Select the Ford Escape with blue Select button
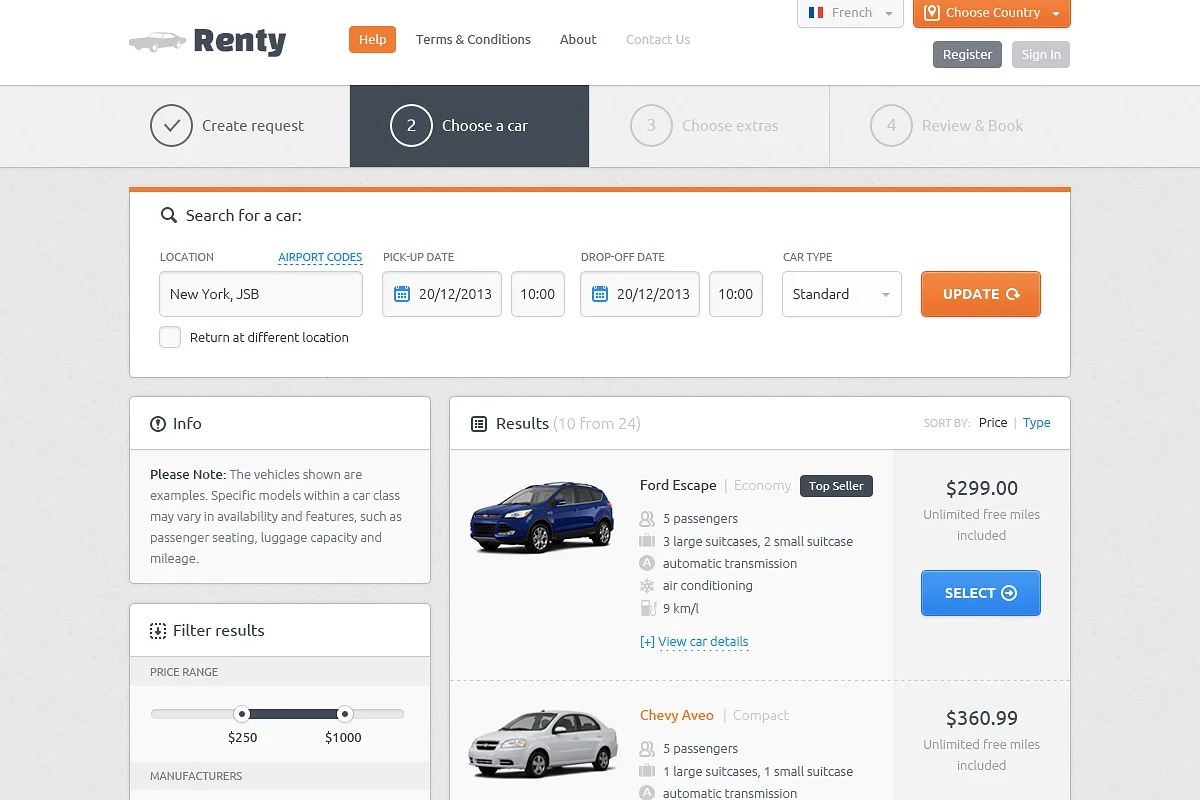The image size is (1200, 800). click(980, 593)
